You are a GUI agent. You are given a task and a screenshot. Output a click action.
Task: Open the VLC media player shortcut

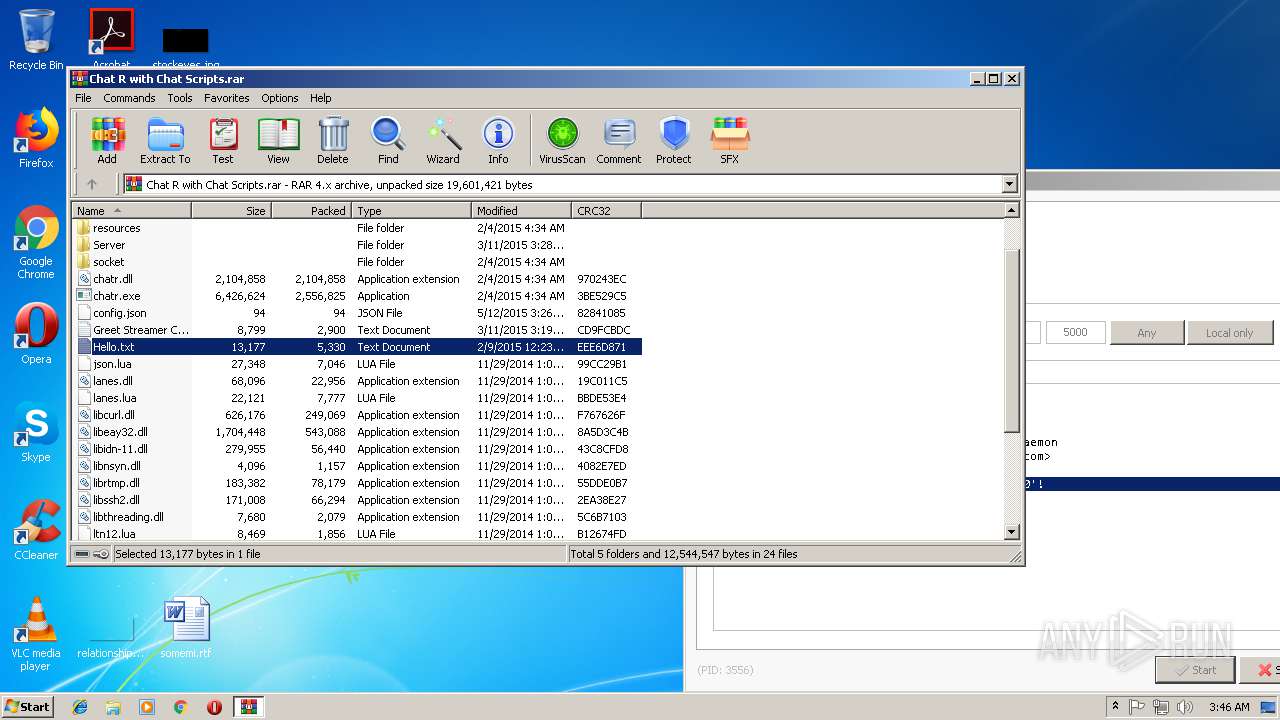coord(36,634)
